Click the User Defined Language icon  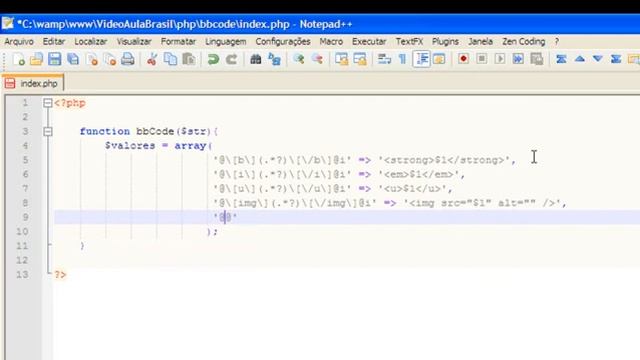click(439, 60)
